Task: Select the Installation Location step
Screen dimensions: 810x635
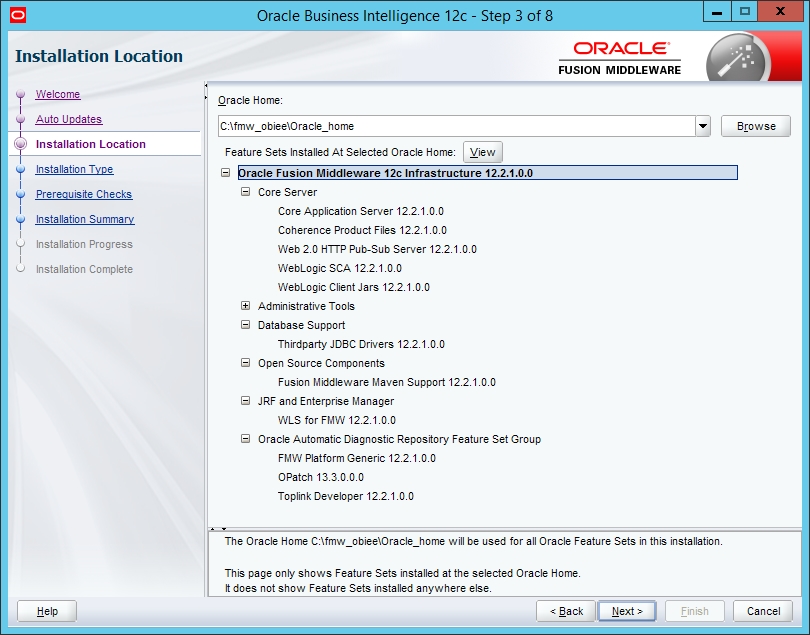Action: [90, 144]
